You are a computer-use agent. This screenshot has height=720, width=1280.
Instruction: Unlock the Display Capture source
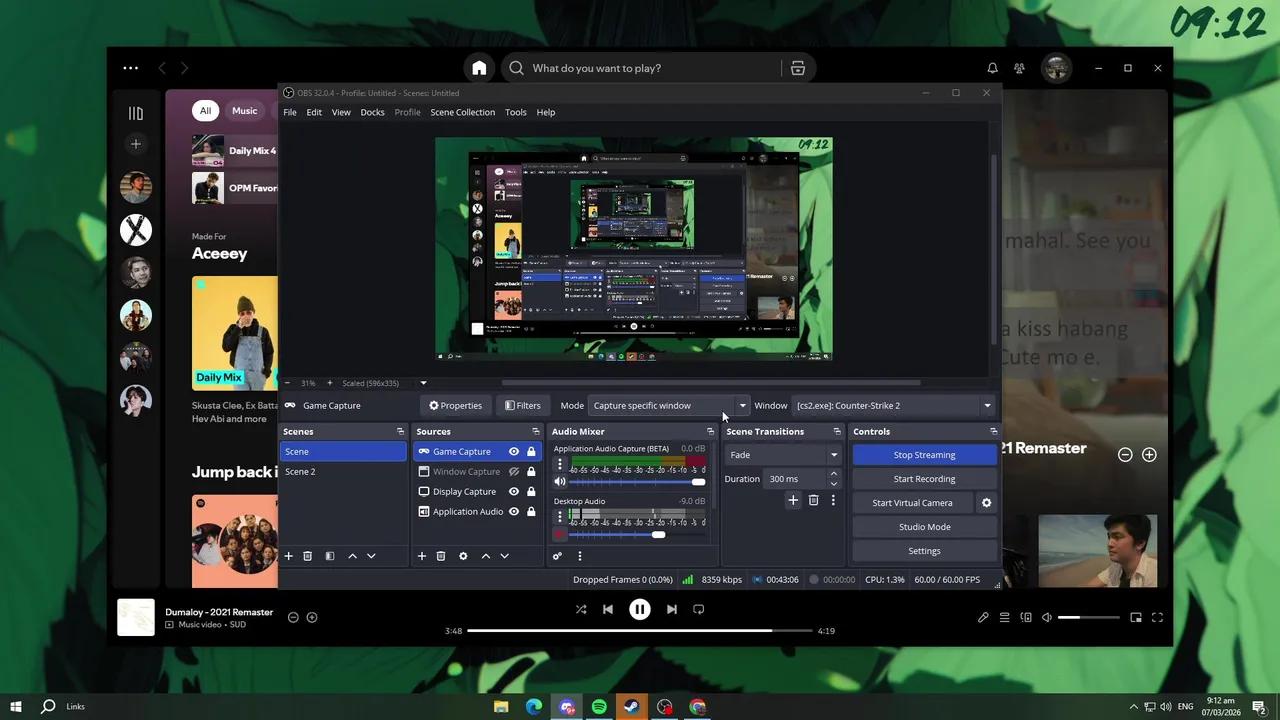click(x=531, y=491)
